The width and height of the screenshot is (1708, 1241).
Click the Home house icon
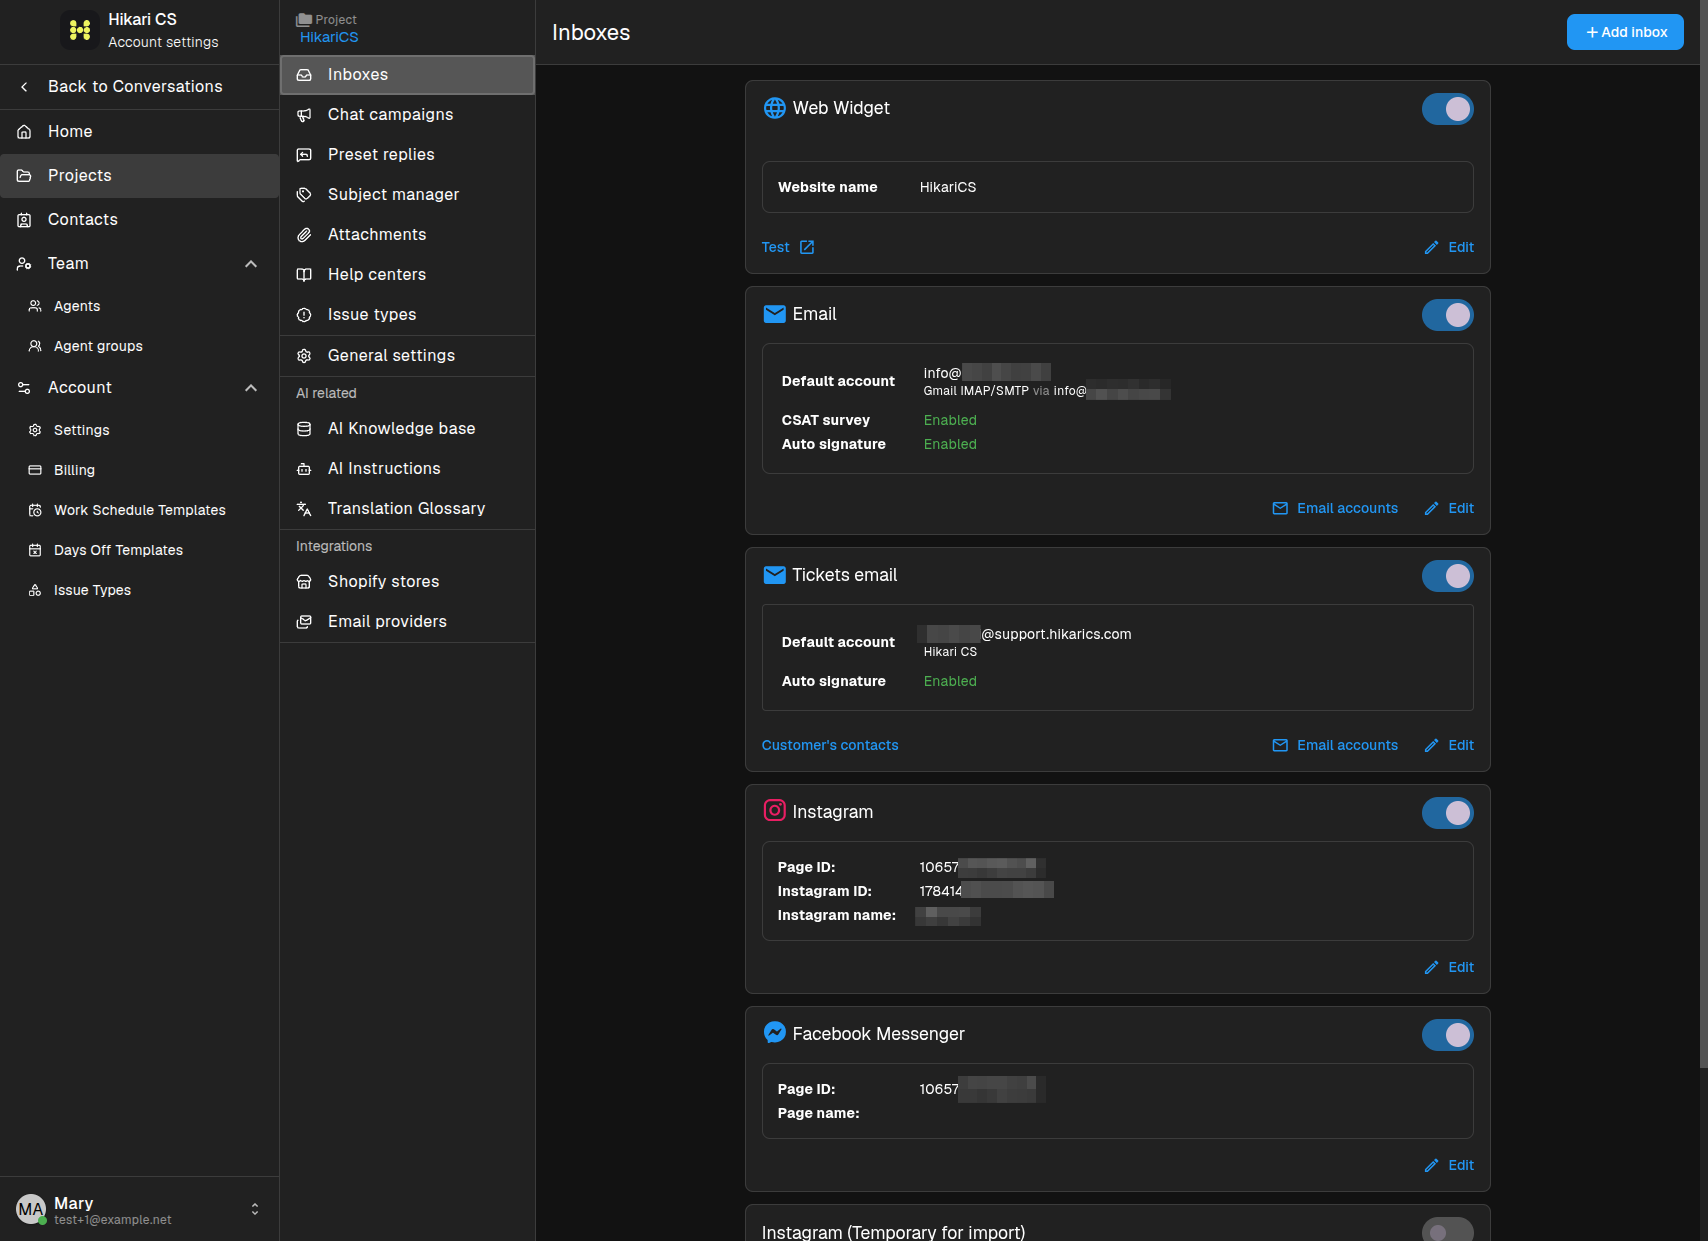click(24, 132)
